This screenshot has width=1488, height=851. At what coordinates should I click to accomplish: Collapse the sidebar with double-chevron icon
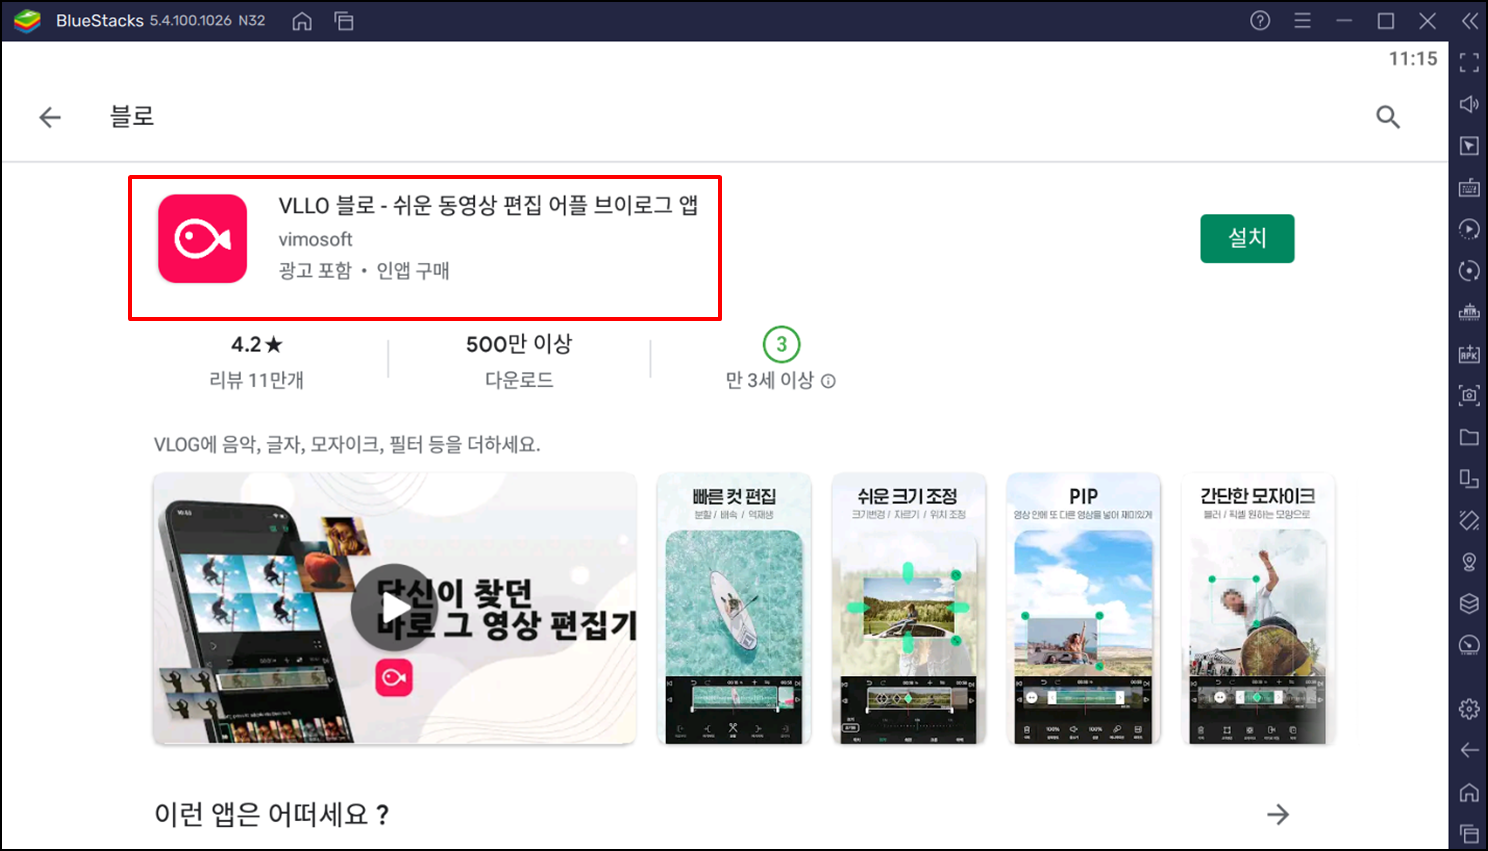pyautogui.click(x=1469, y=21)
